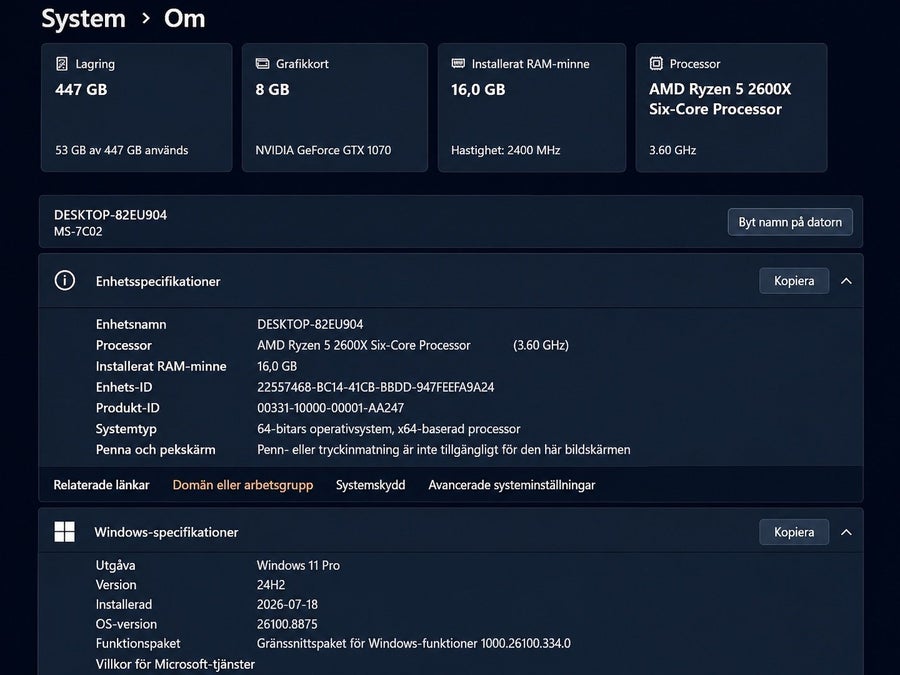Select the DESKTOP-82EU904 computer name heading
The height and width of the screenshot is (675, 900).
click(x=110, y=215)
